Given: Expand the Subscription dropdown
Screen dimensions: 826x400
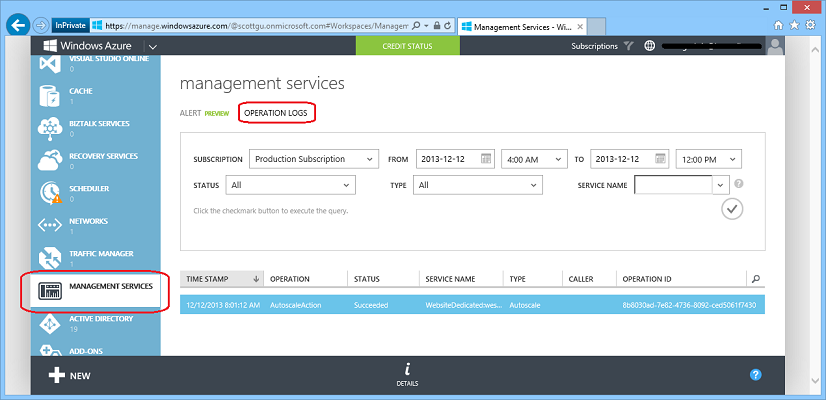Looking at the screenshot, I should click(x=313, y=159).
